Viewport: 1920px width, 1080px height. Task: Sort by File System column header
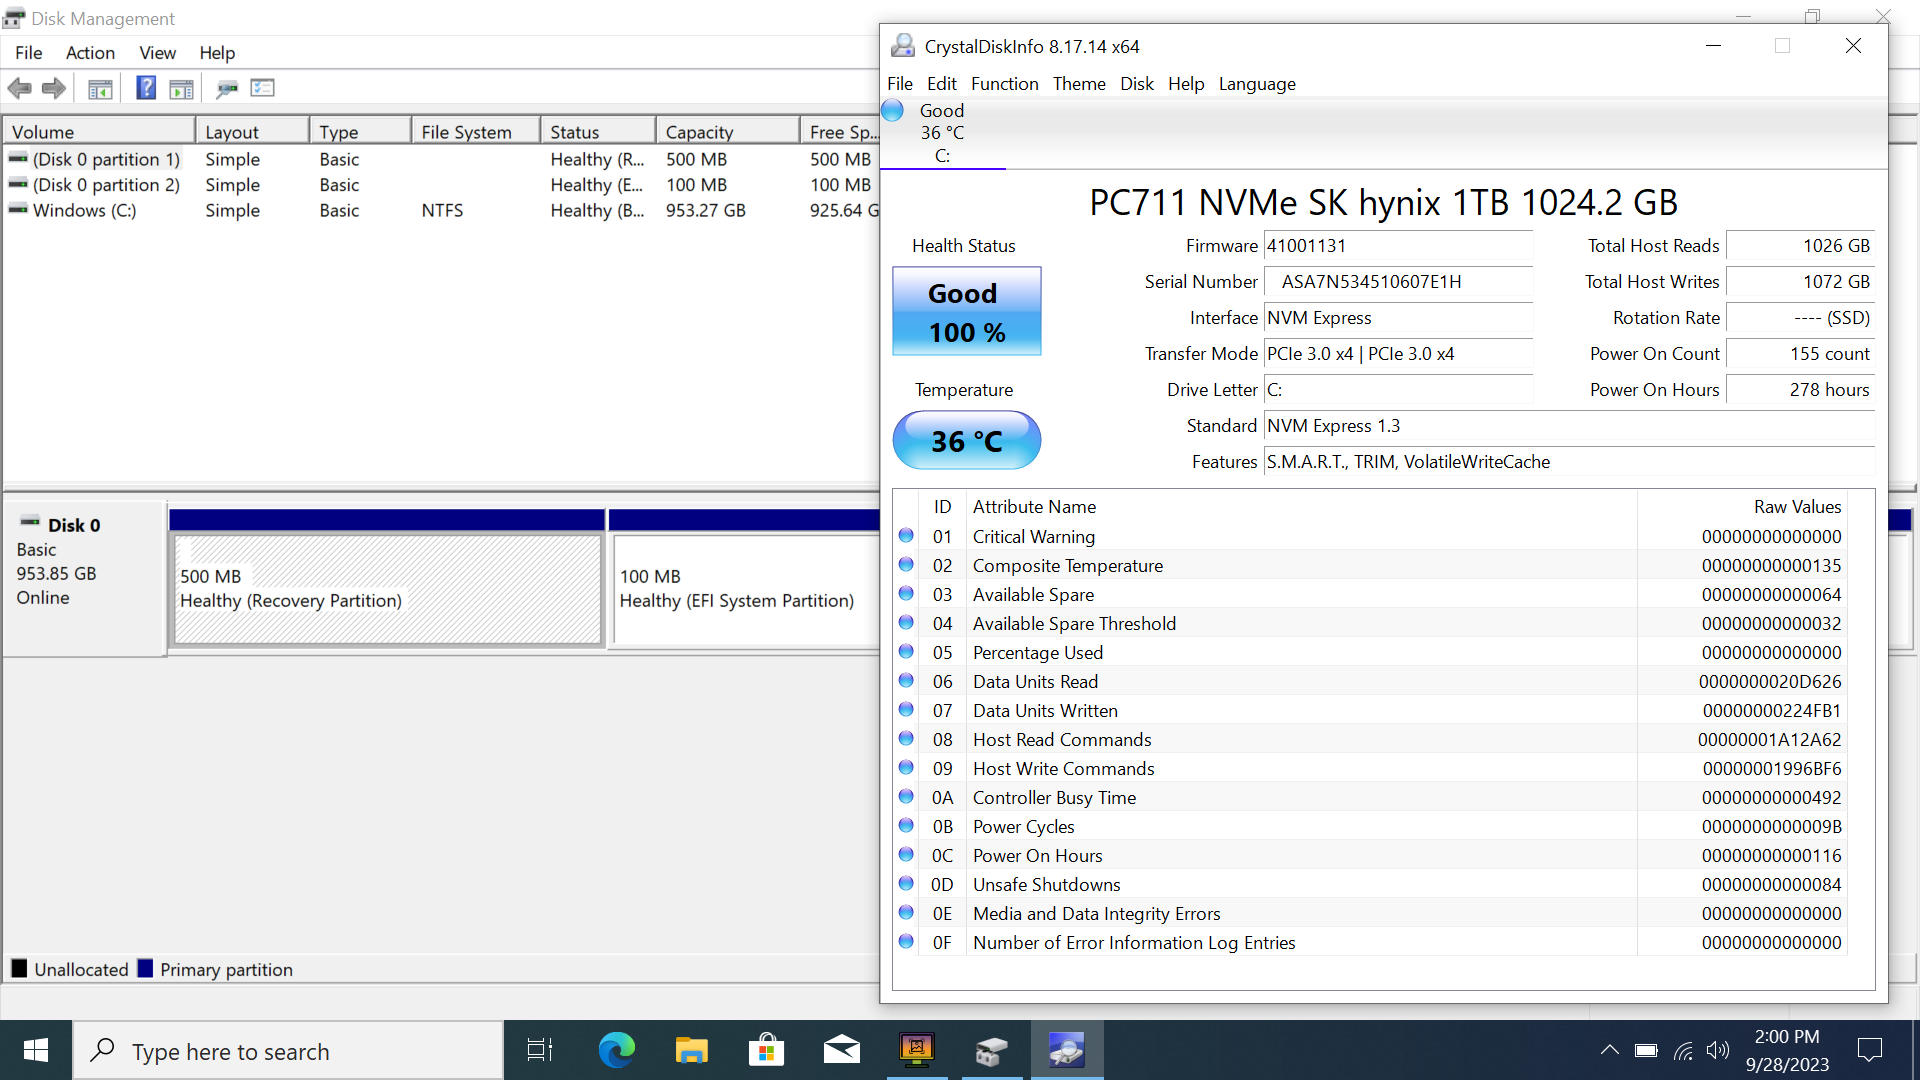[475, 132]
